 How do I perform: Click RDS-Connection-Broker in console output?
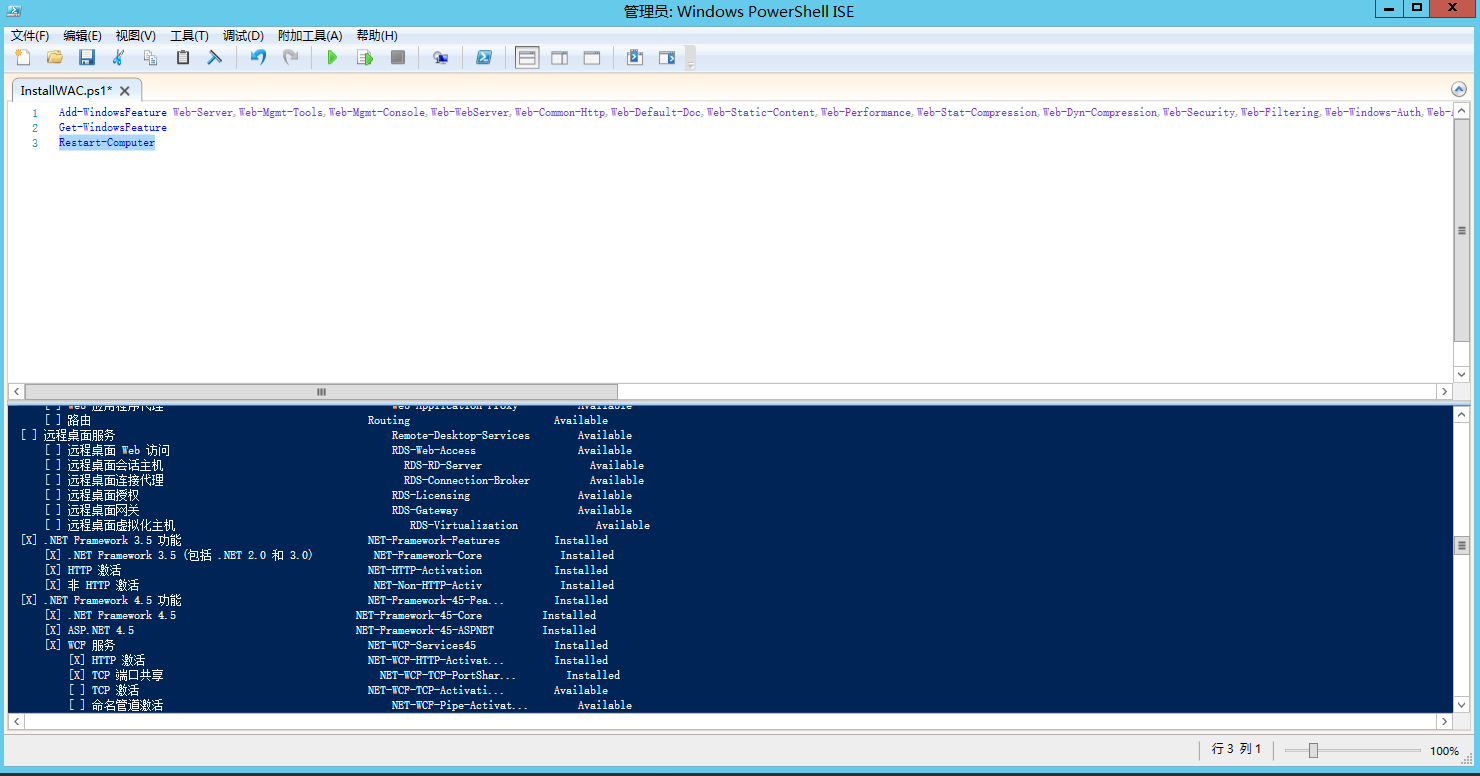(x=467, y=481)
